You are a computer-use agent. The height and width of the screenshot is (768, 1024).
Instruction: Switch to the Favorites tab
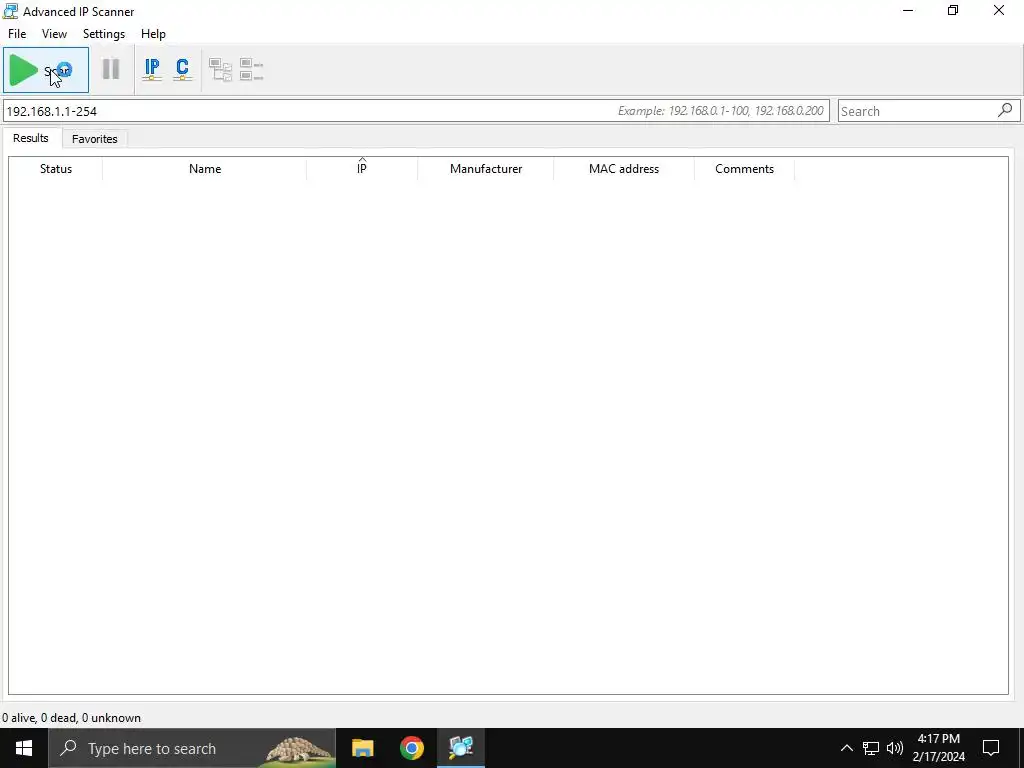coord(95,138)
